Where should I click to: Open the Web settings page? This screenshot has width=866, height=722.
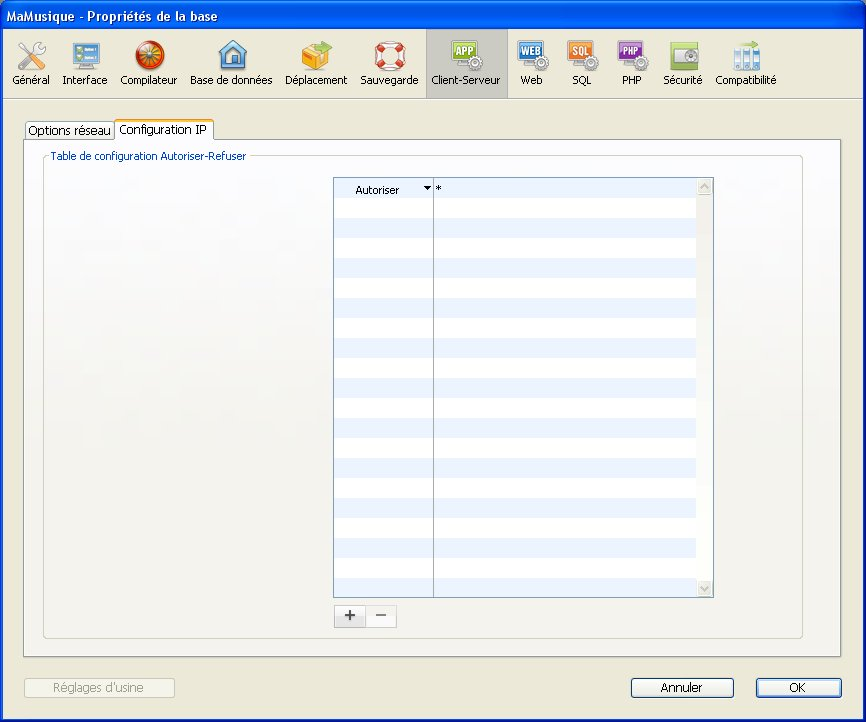531,63
